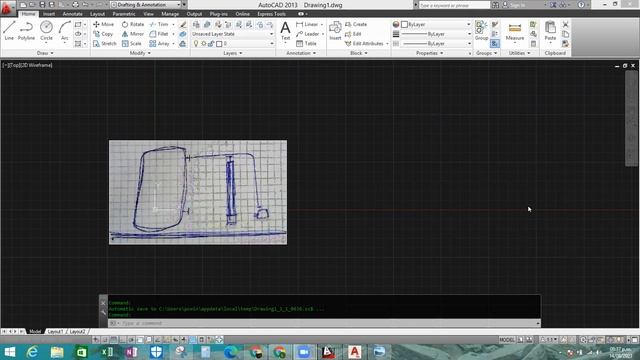Select the Arc tool
640x360 pixels.
[64, 31]
